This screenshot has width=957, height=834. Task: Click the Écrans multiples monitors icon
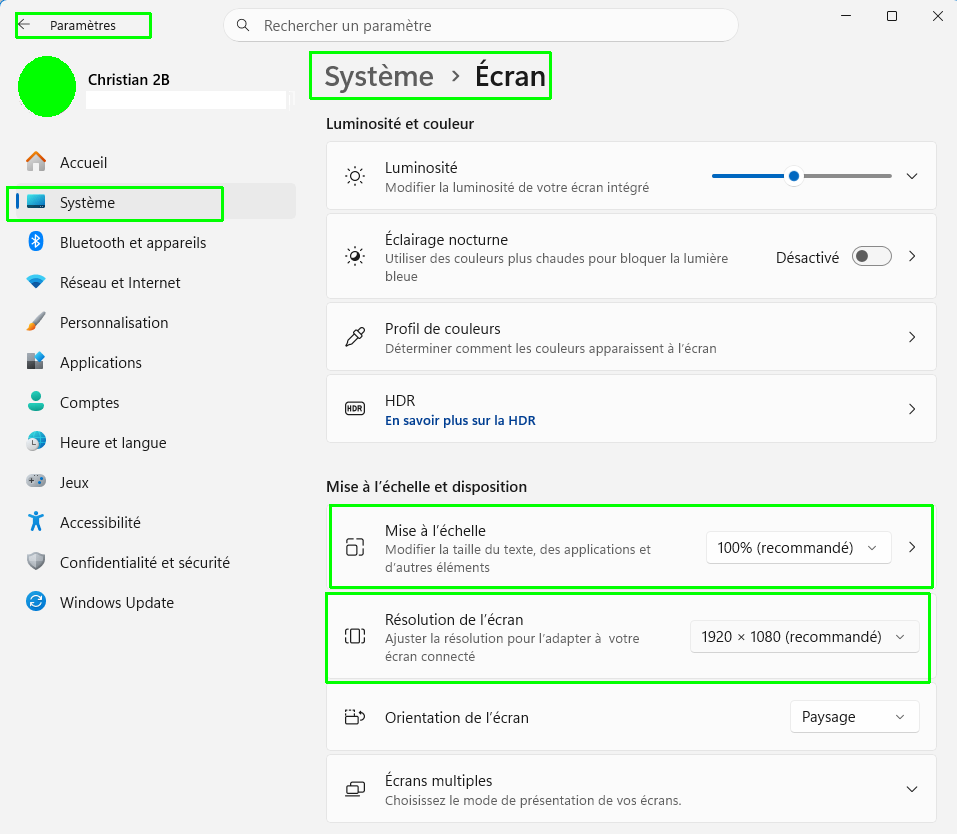[355, 789]
